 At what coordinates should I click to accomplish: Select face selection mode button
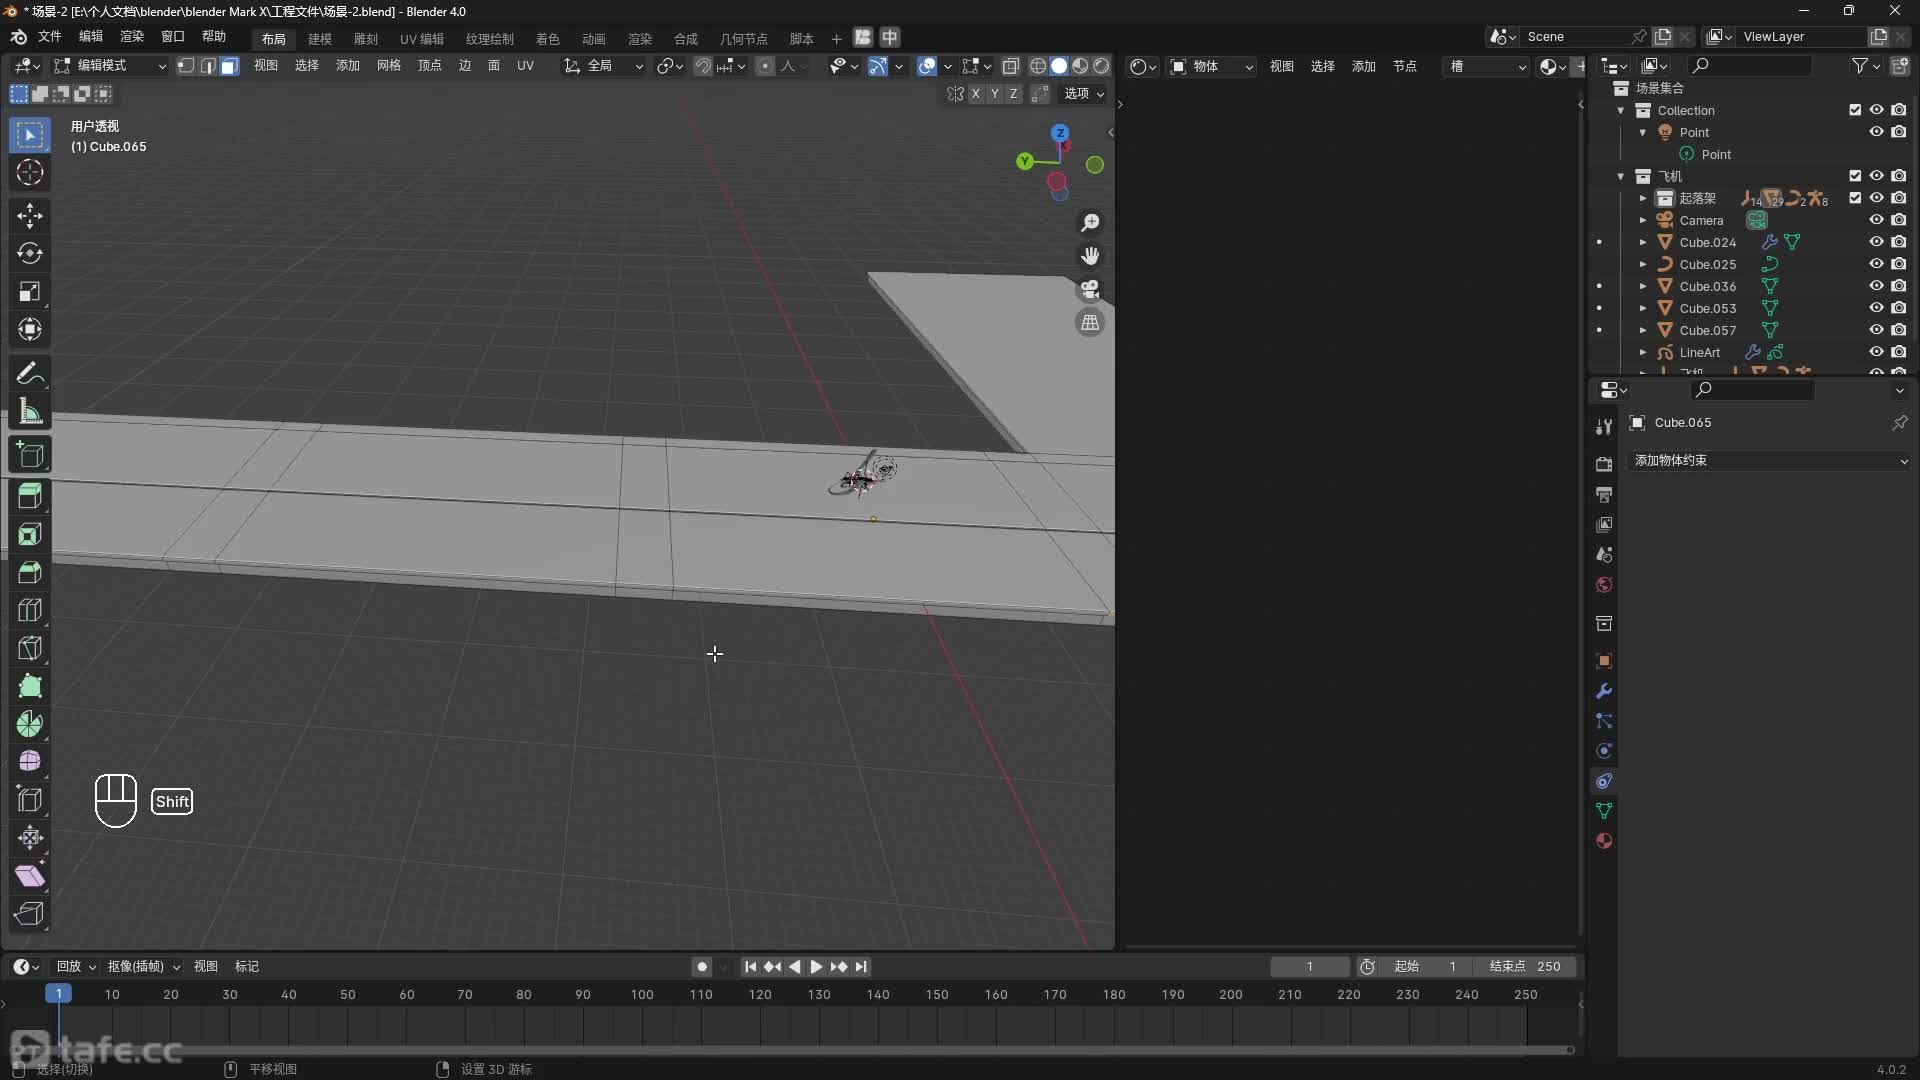(230, 66)
